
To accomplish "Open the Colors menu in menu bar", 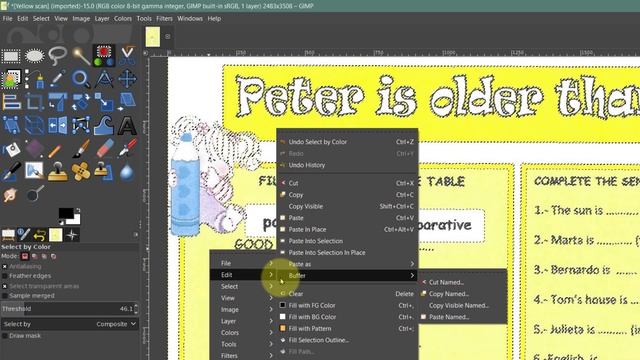I will click(x=123, y=18).
